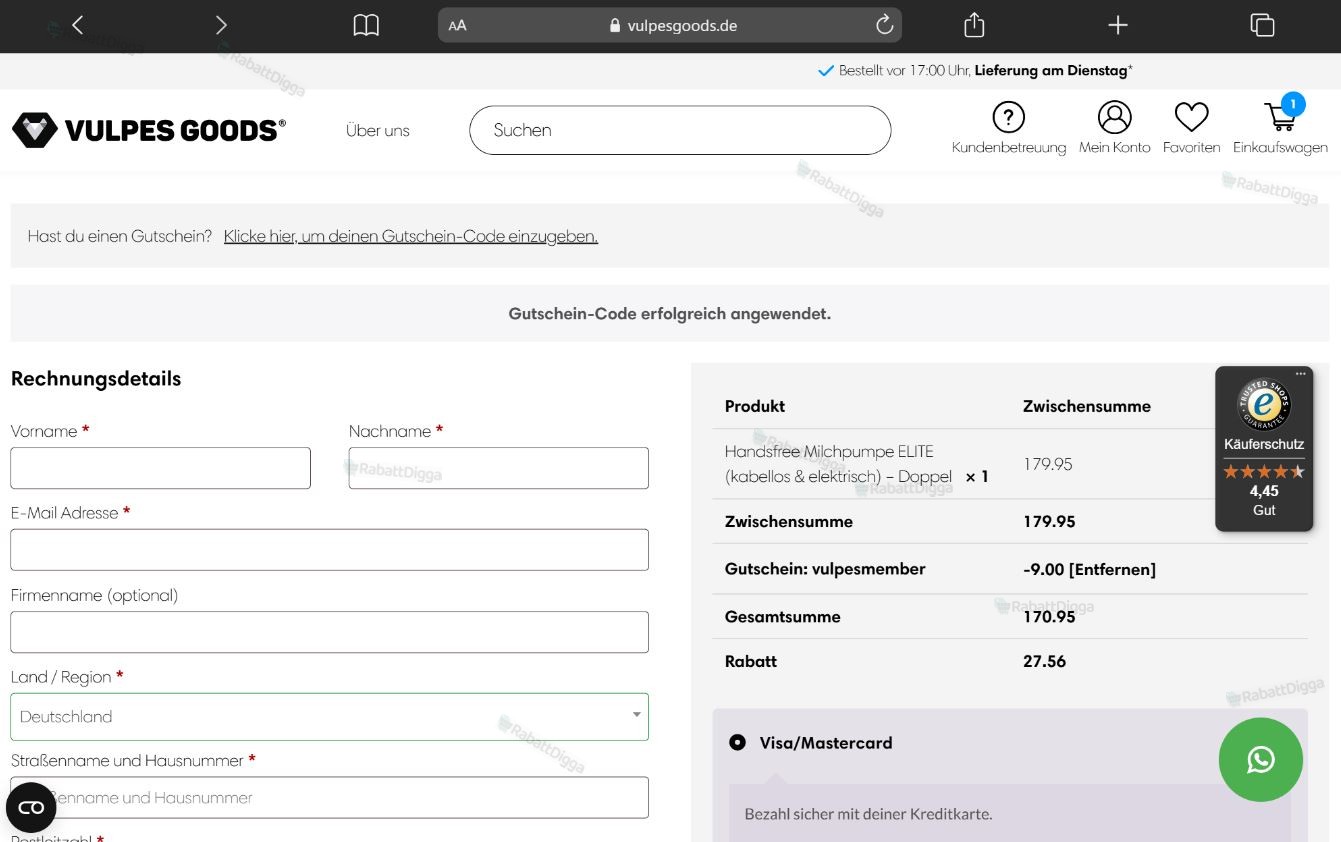The height and width of the screenshot is (842, 1341).
Task: Open the Safari share sheet icon
Action: click(974, 25)
